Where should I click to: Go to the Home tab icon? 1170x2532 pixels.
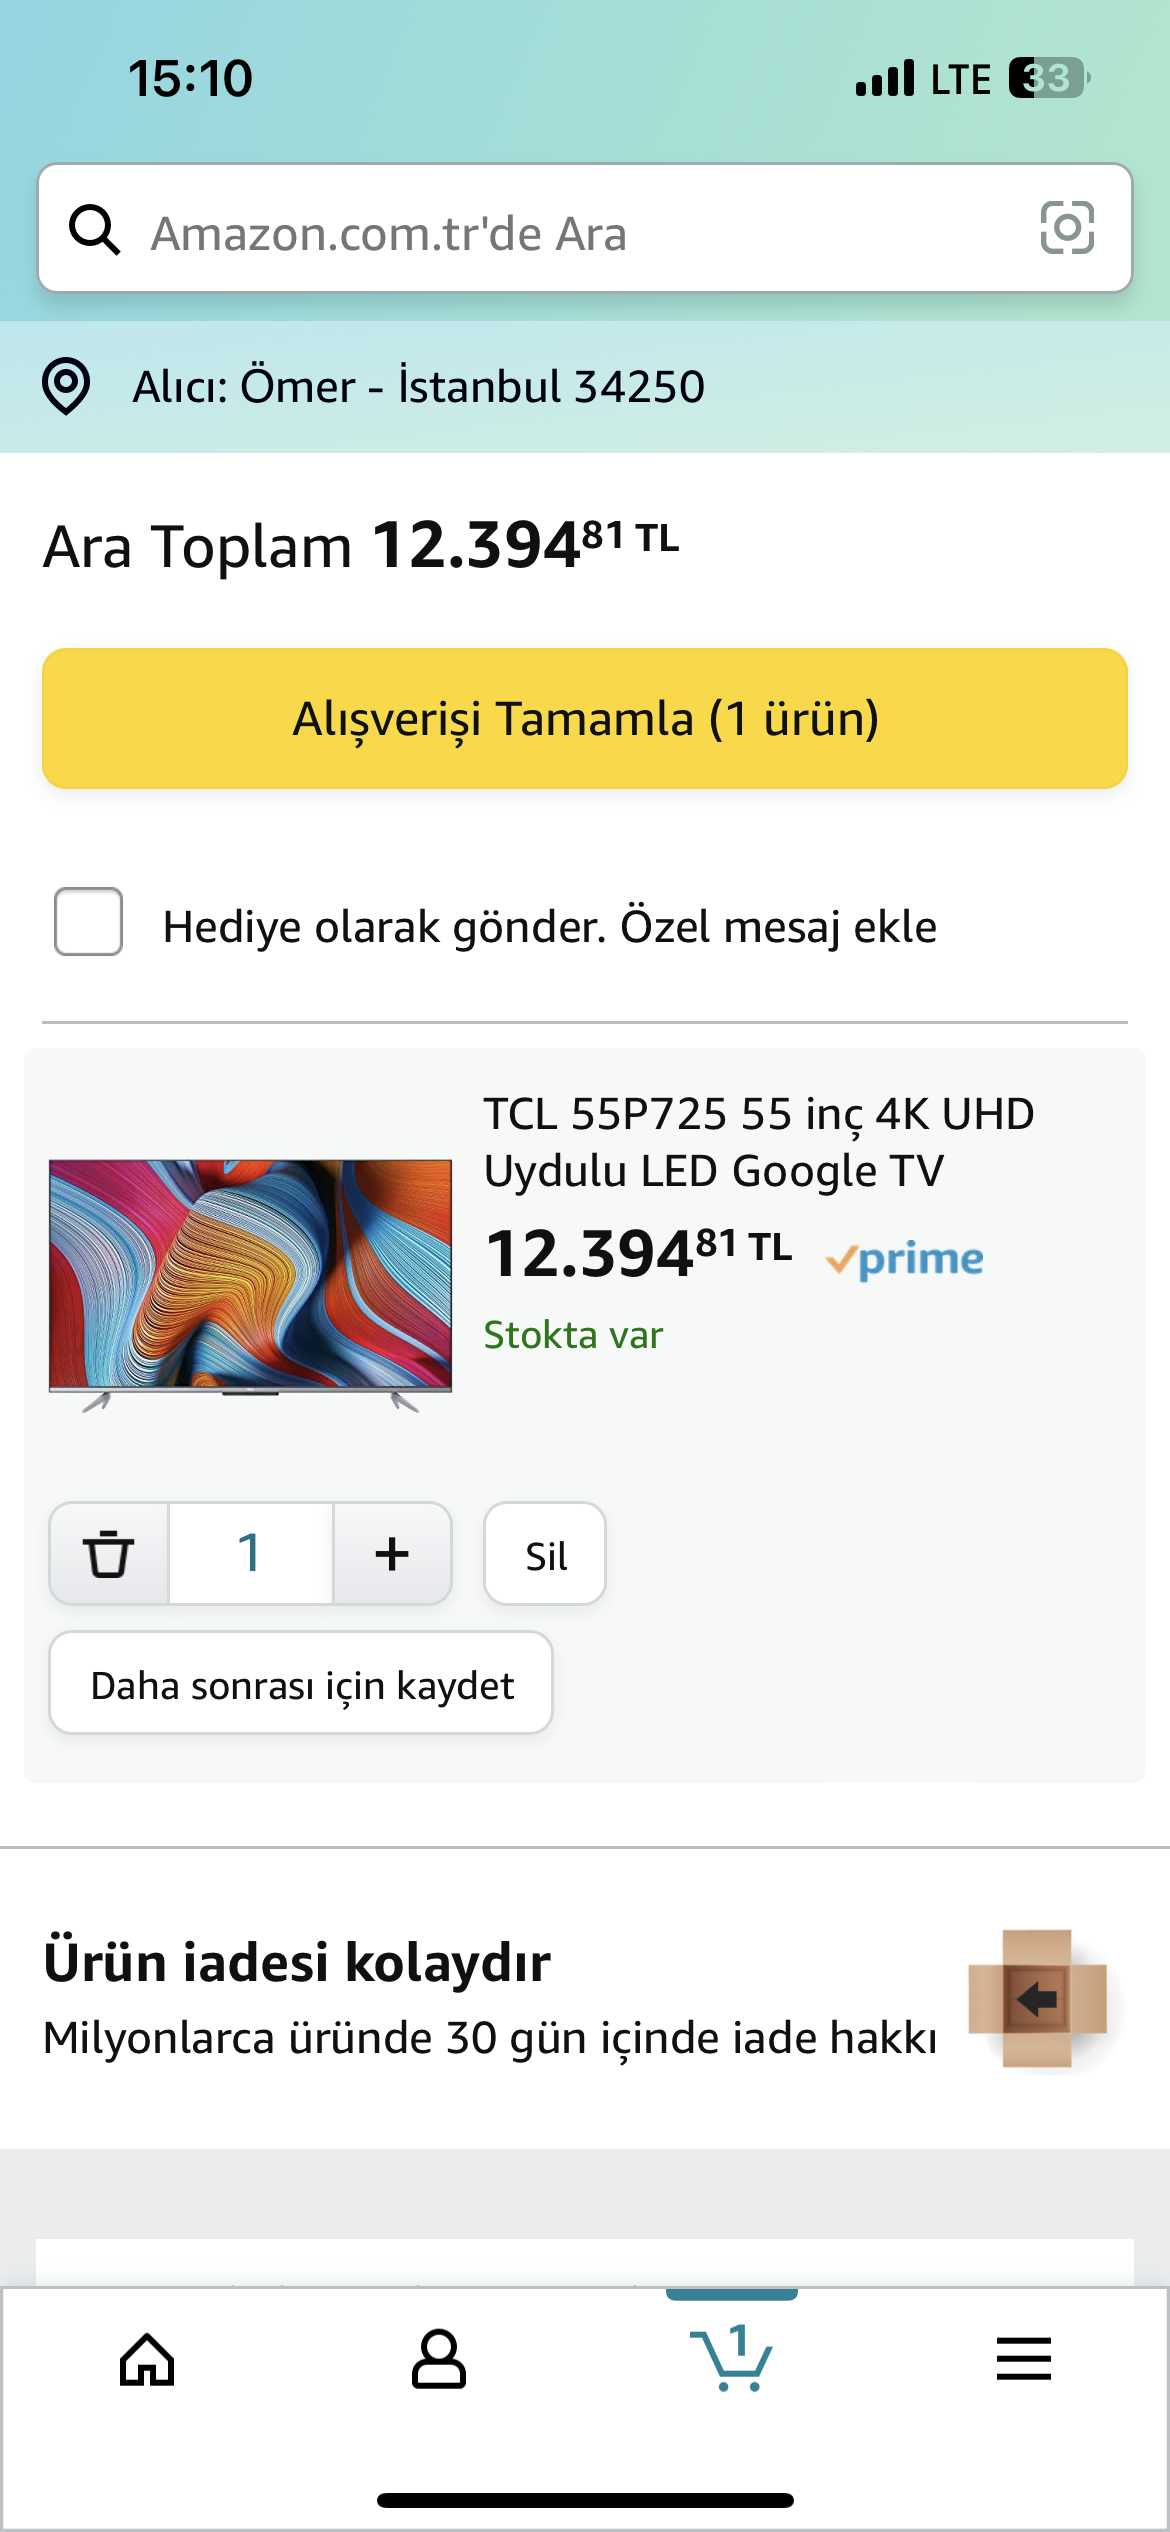coord(147,2360)
